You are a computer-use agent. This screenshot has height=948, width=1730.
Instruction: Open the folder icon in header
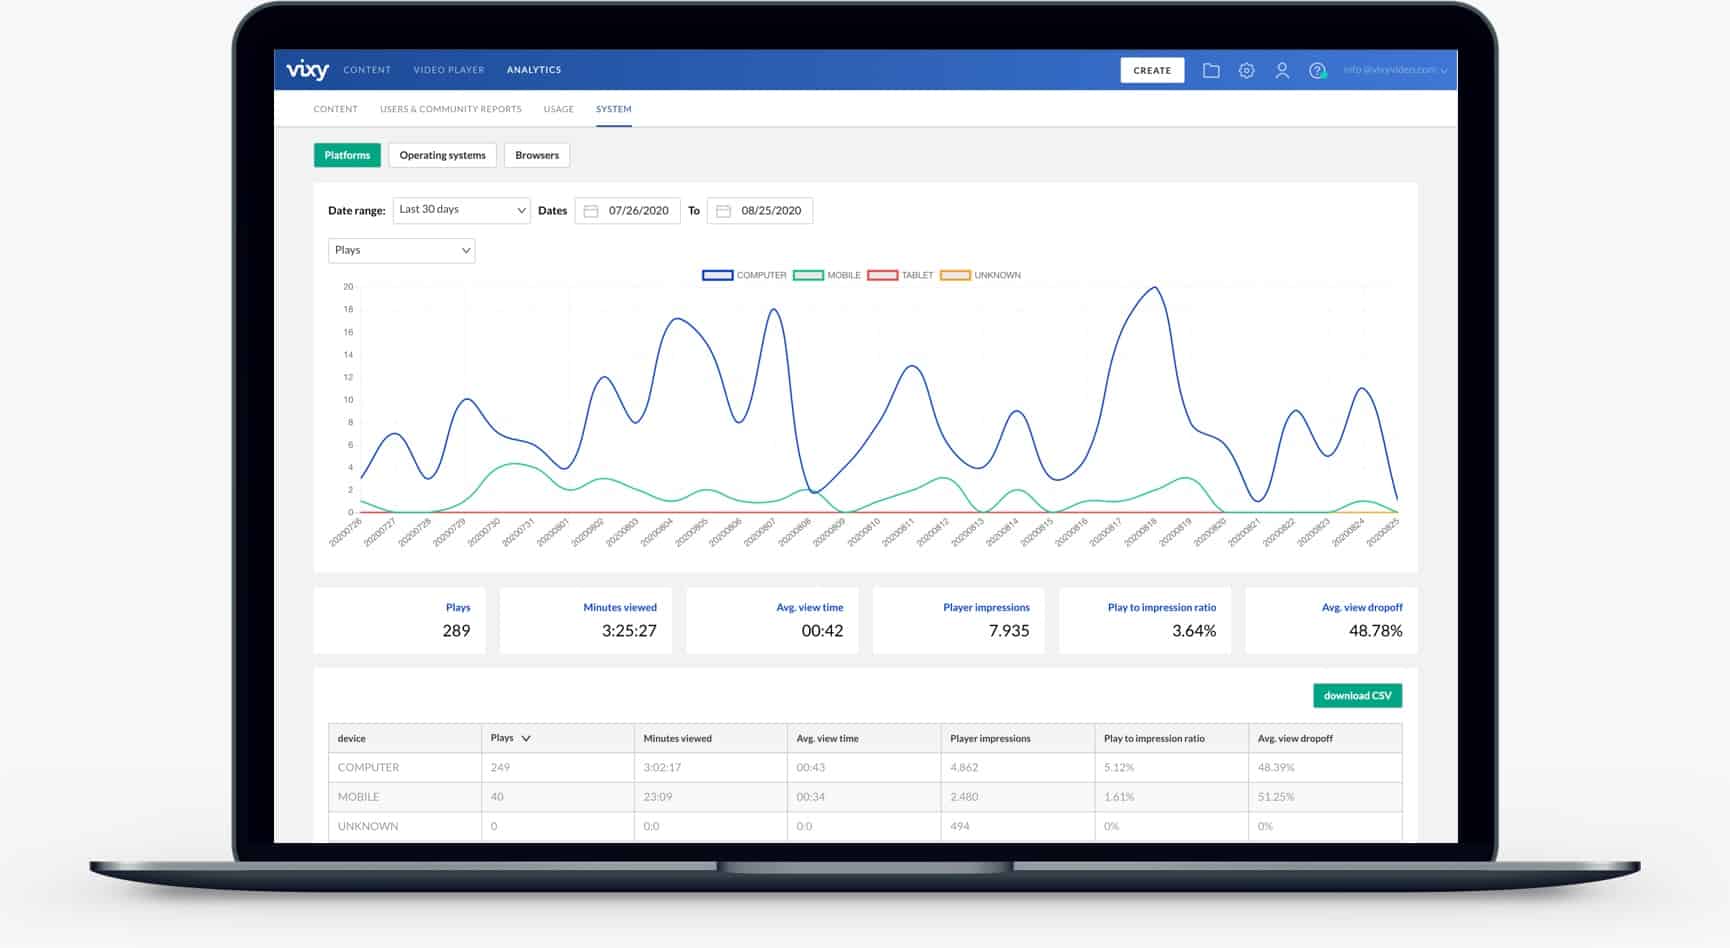[1211, 70]
